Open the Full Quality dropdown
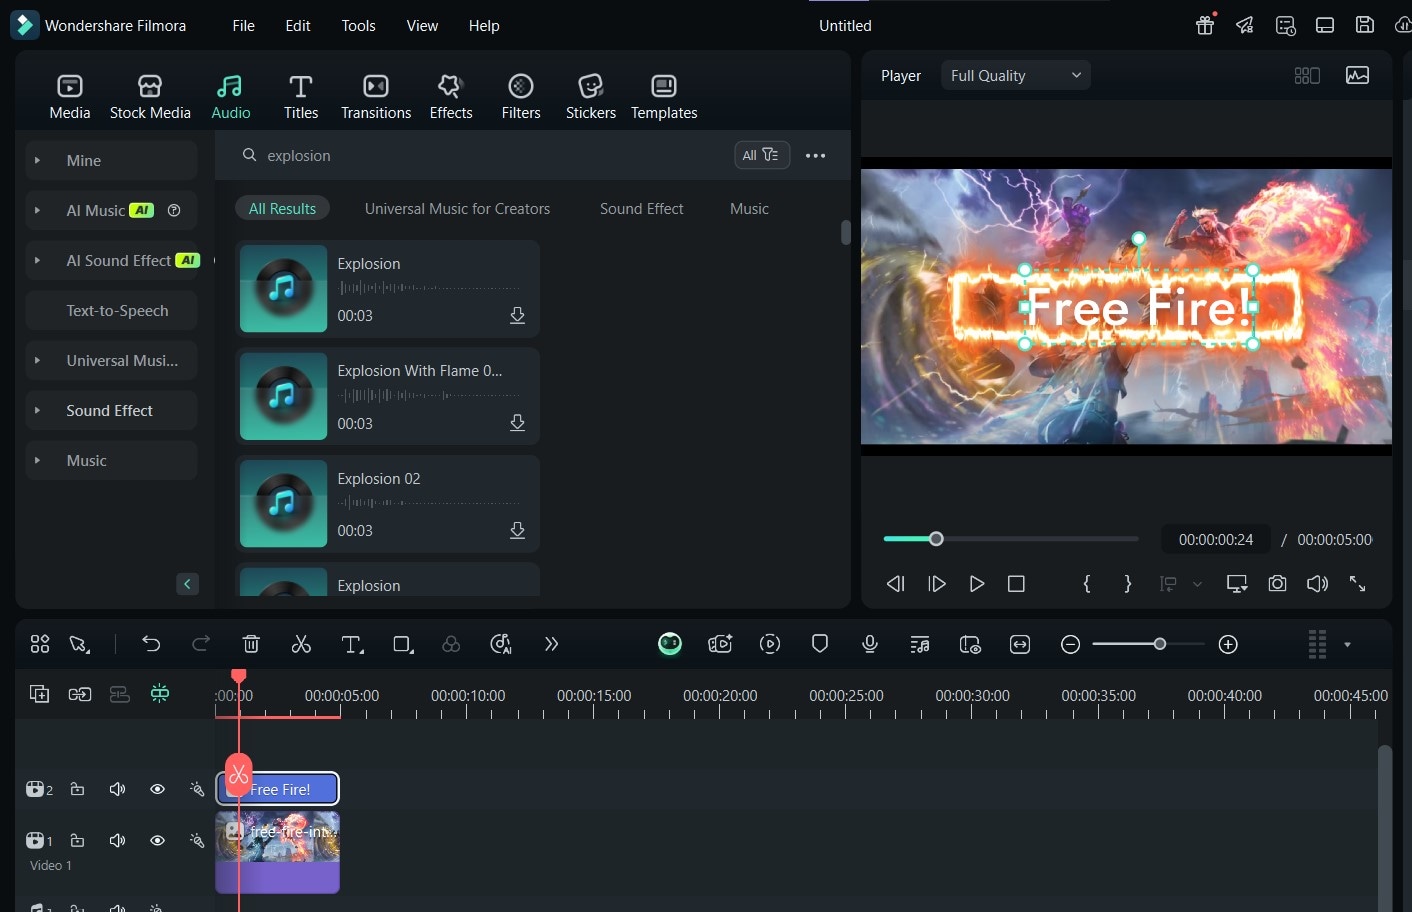Image resolution: width=1412 pixels, height=912 pixels. point(1016,75)
